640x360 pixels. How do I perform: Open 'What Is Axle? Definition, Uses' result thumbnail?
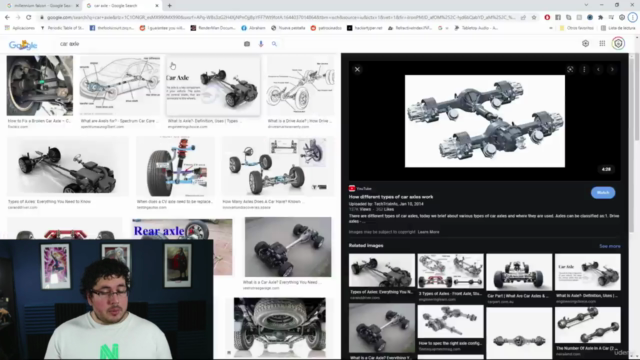213,86
